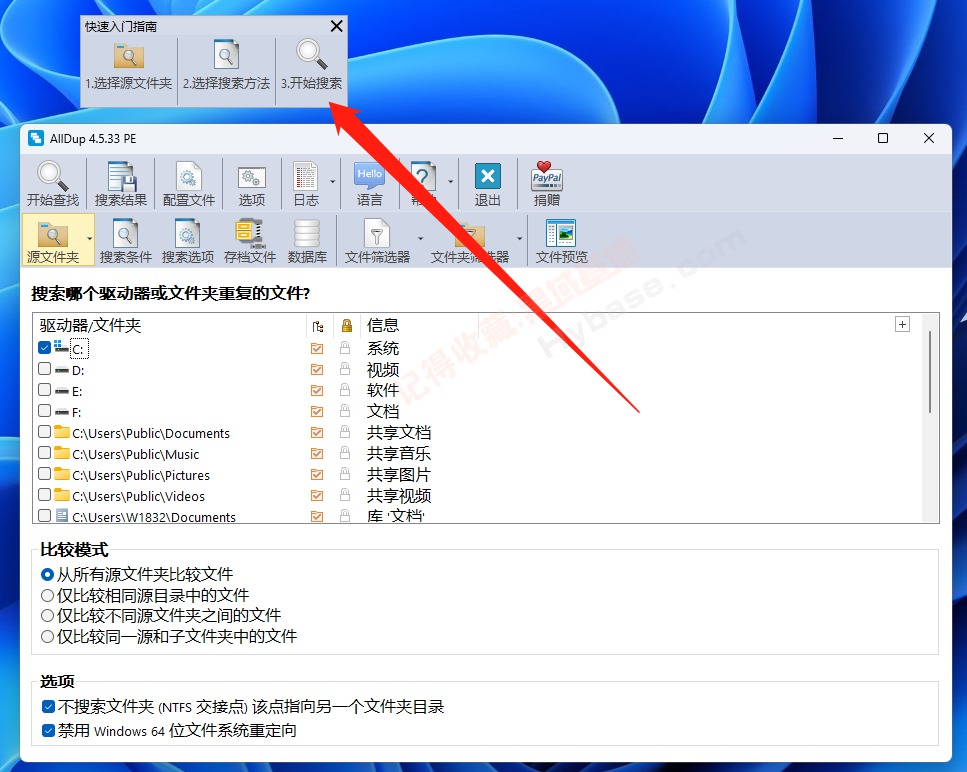This screenshot has width=967, height=772.
Task: Toggle subfolder checkmark for F: row
Action: pos(317,412)
